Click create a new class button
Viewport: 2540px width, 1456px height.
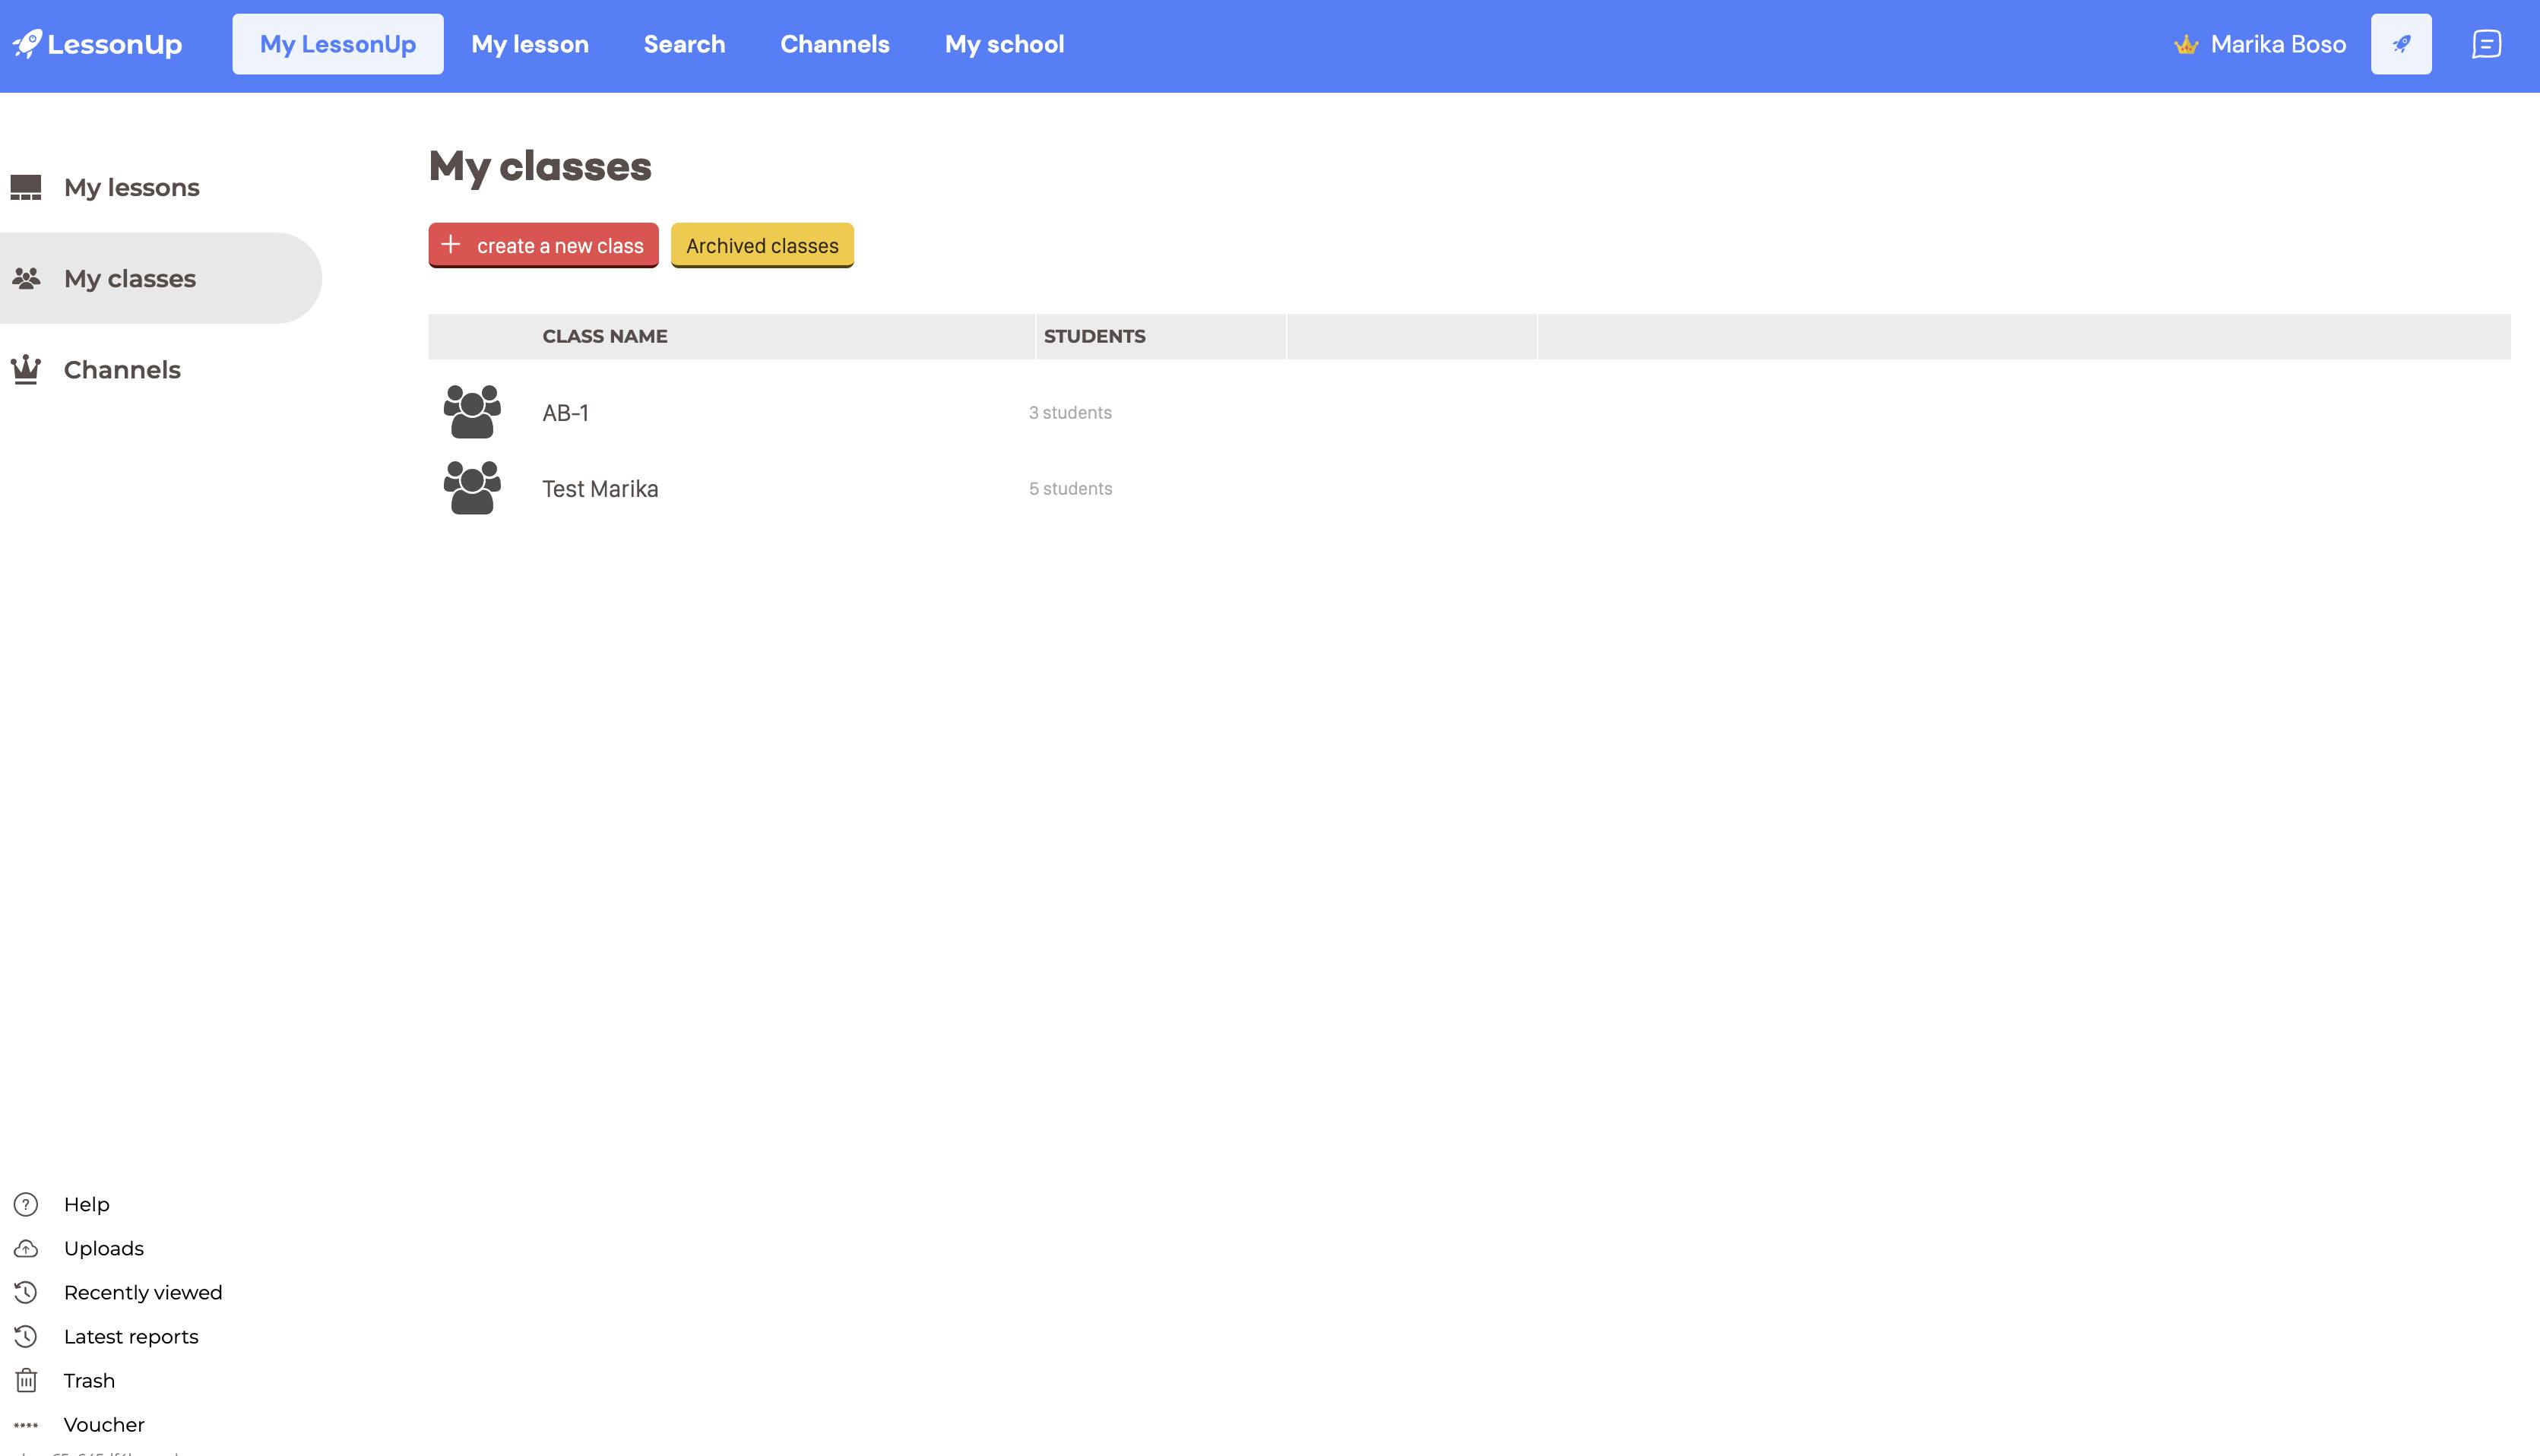coord(543,245)
